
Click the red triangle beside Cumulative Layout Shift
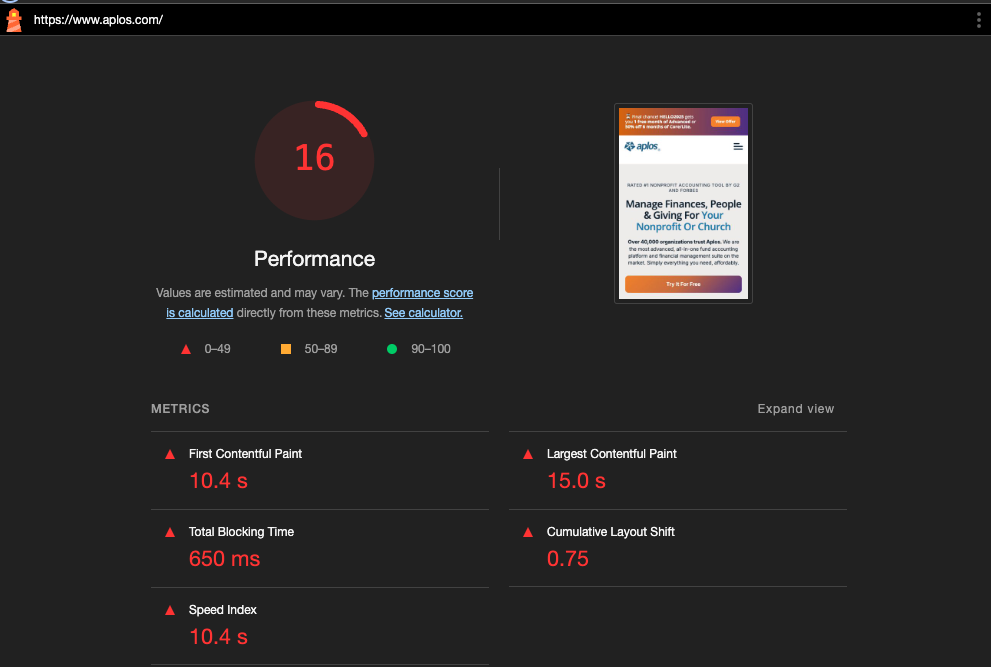pos(528,532)
